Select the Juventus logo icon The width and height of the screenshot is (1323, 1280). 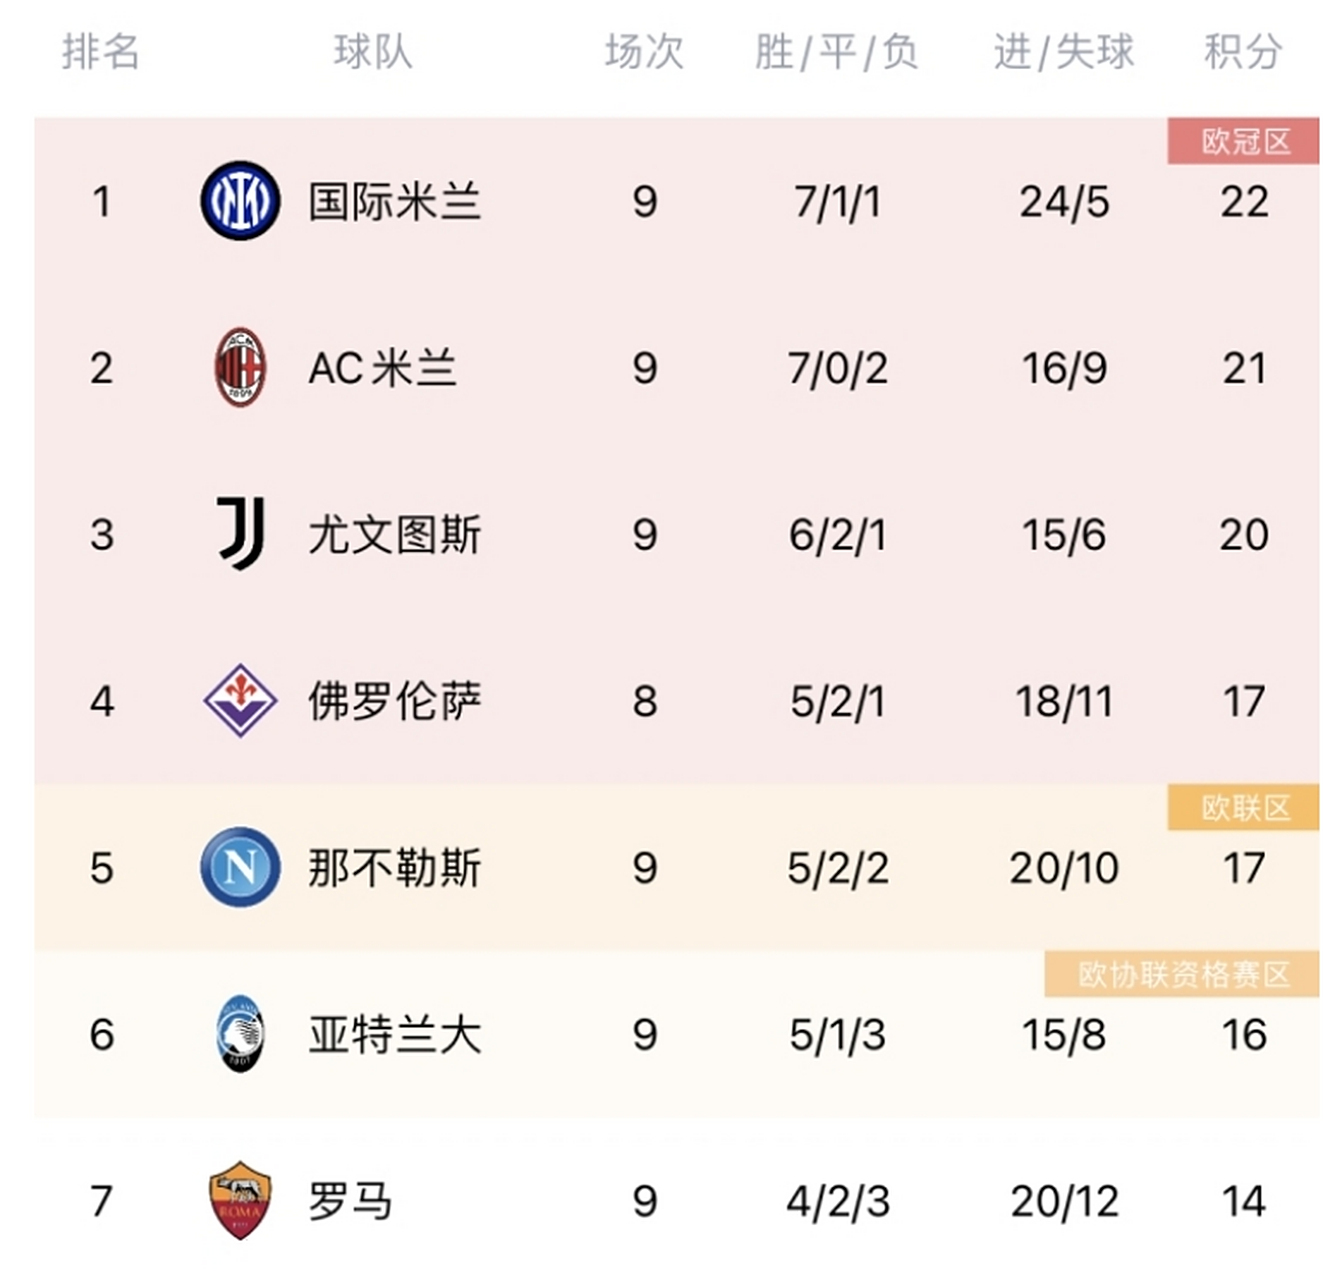(x=241, y=534)
